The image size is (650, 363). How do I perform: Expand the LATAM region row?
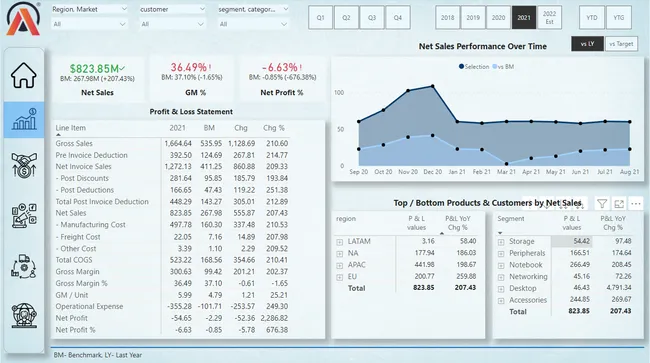pyautogui.click(x=340, y=242)
